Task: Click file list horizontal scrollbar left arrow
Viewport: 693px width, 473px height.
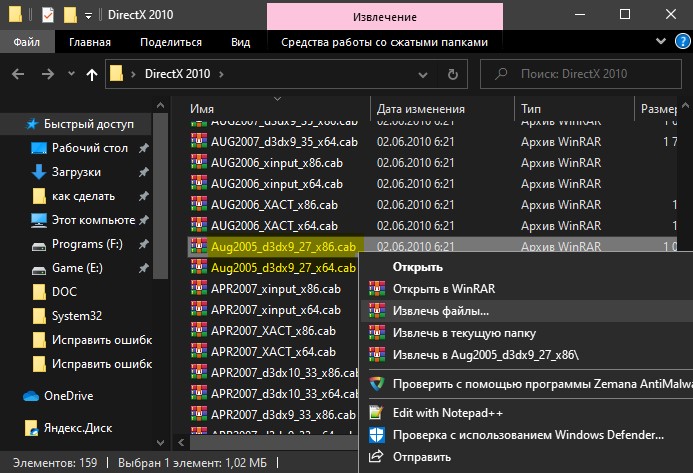Action: (x=181, y=442)
